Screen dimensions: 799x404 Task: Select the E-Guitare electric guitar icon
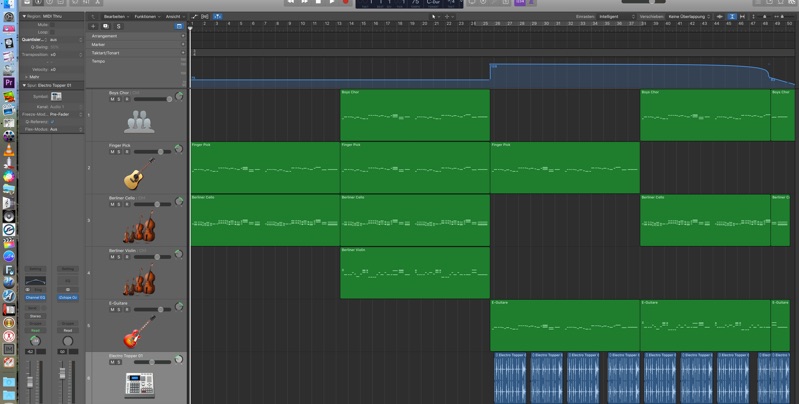click(139, 331)
